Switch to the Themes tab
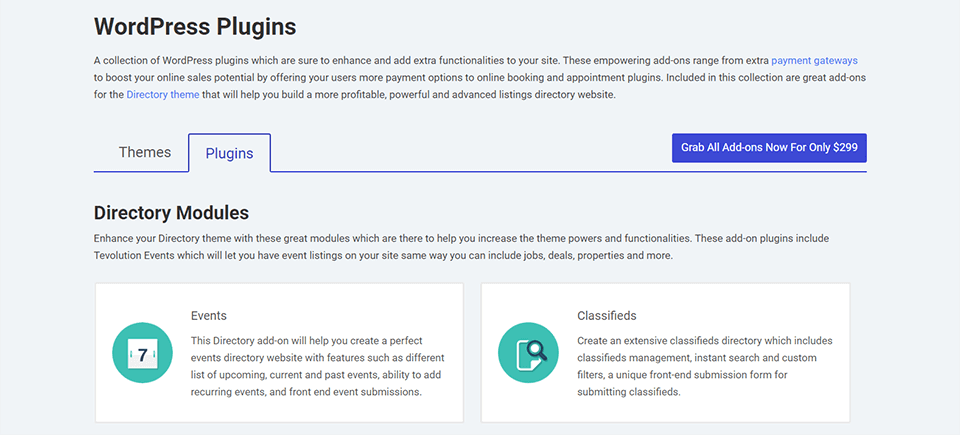 145,152
